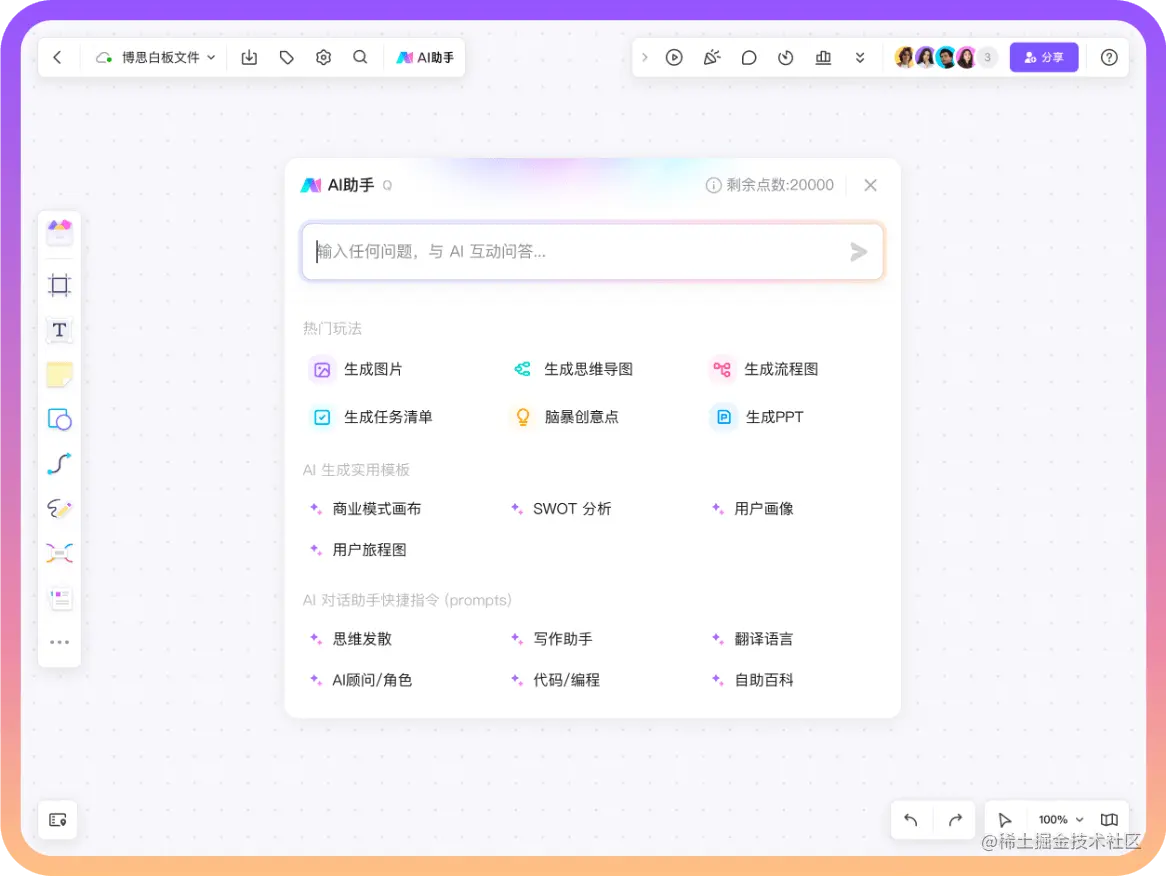The height and width of the screenshot is (876, 1166).
Task: Select the Text tool
Action: tap(59, 331)
